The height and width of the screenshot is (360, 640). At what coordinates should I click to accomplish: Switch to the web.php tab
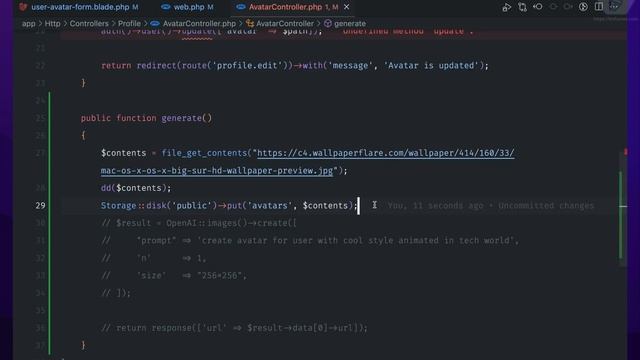(187, 7)
